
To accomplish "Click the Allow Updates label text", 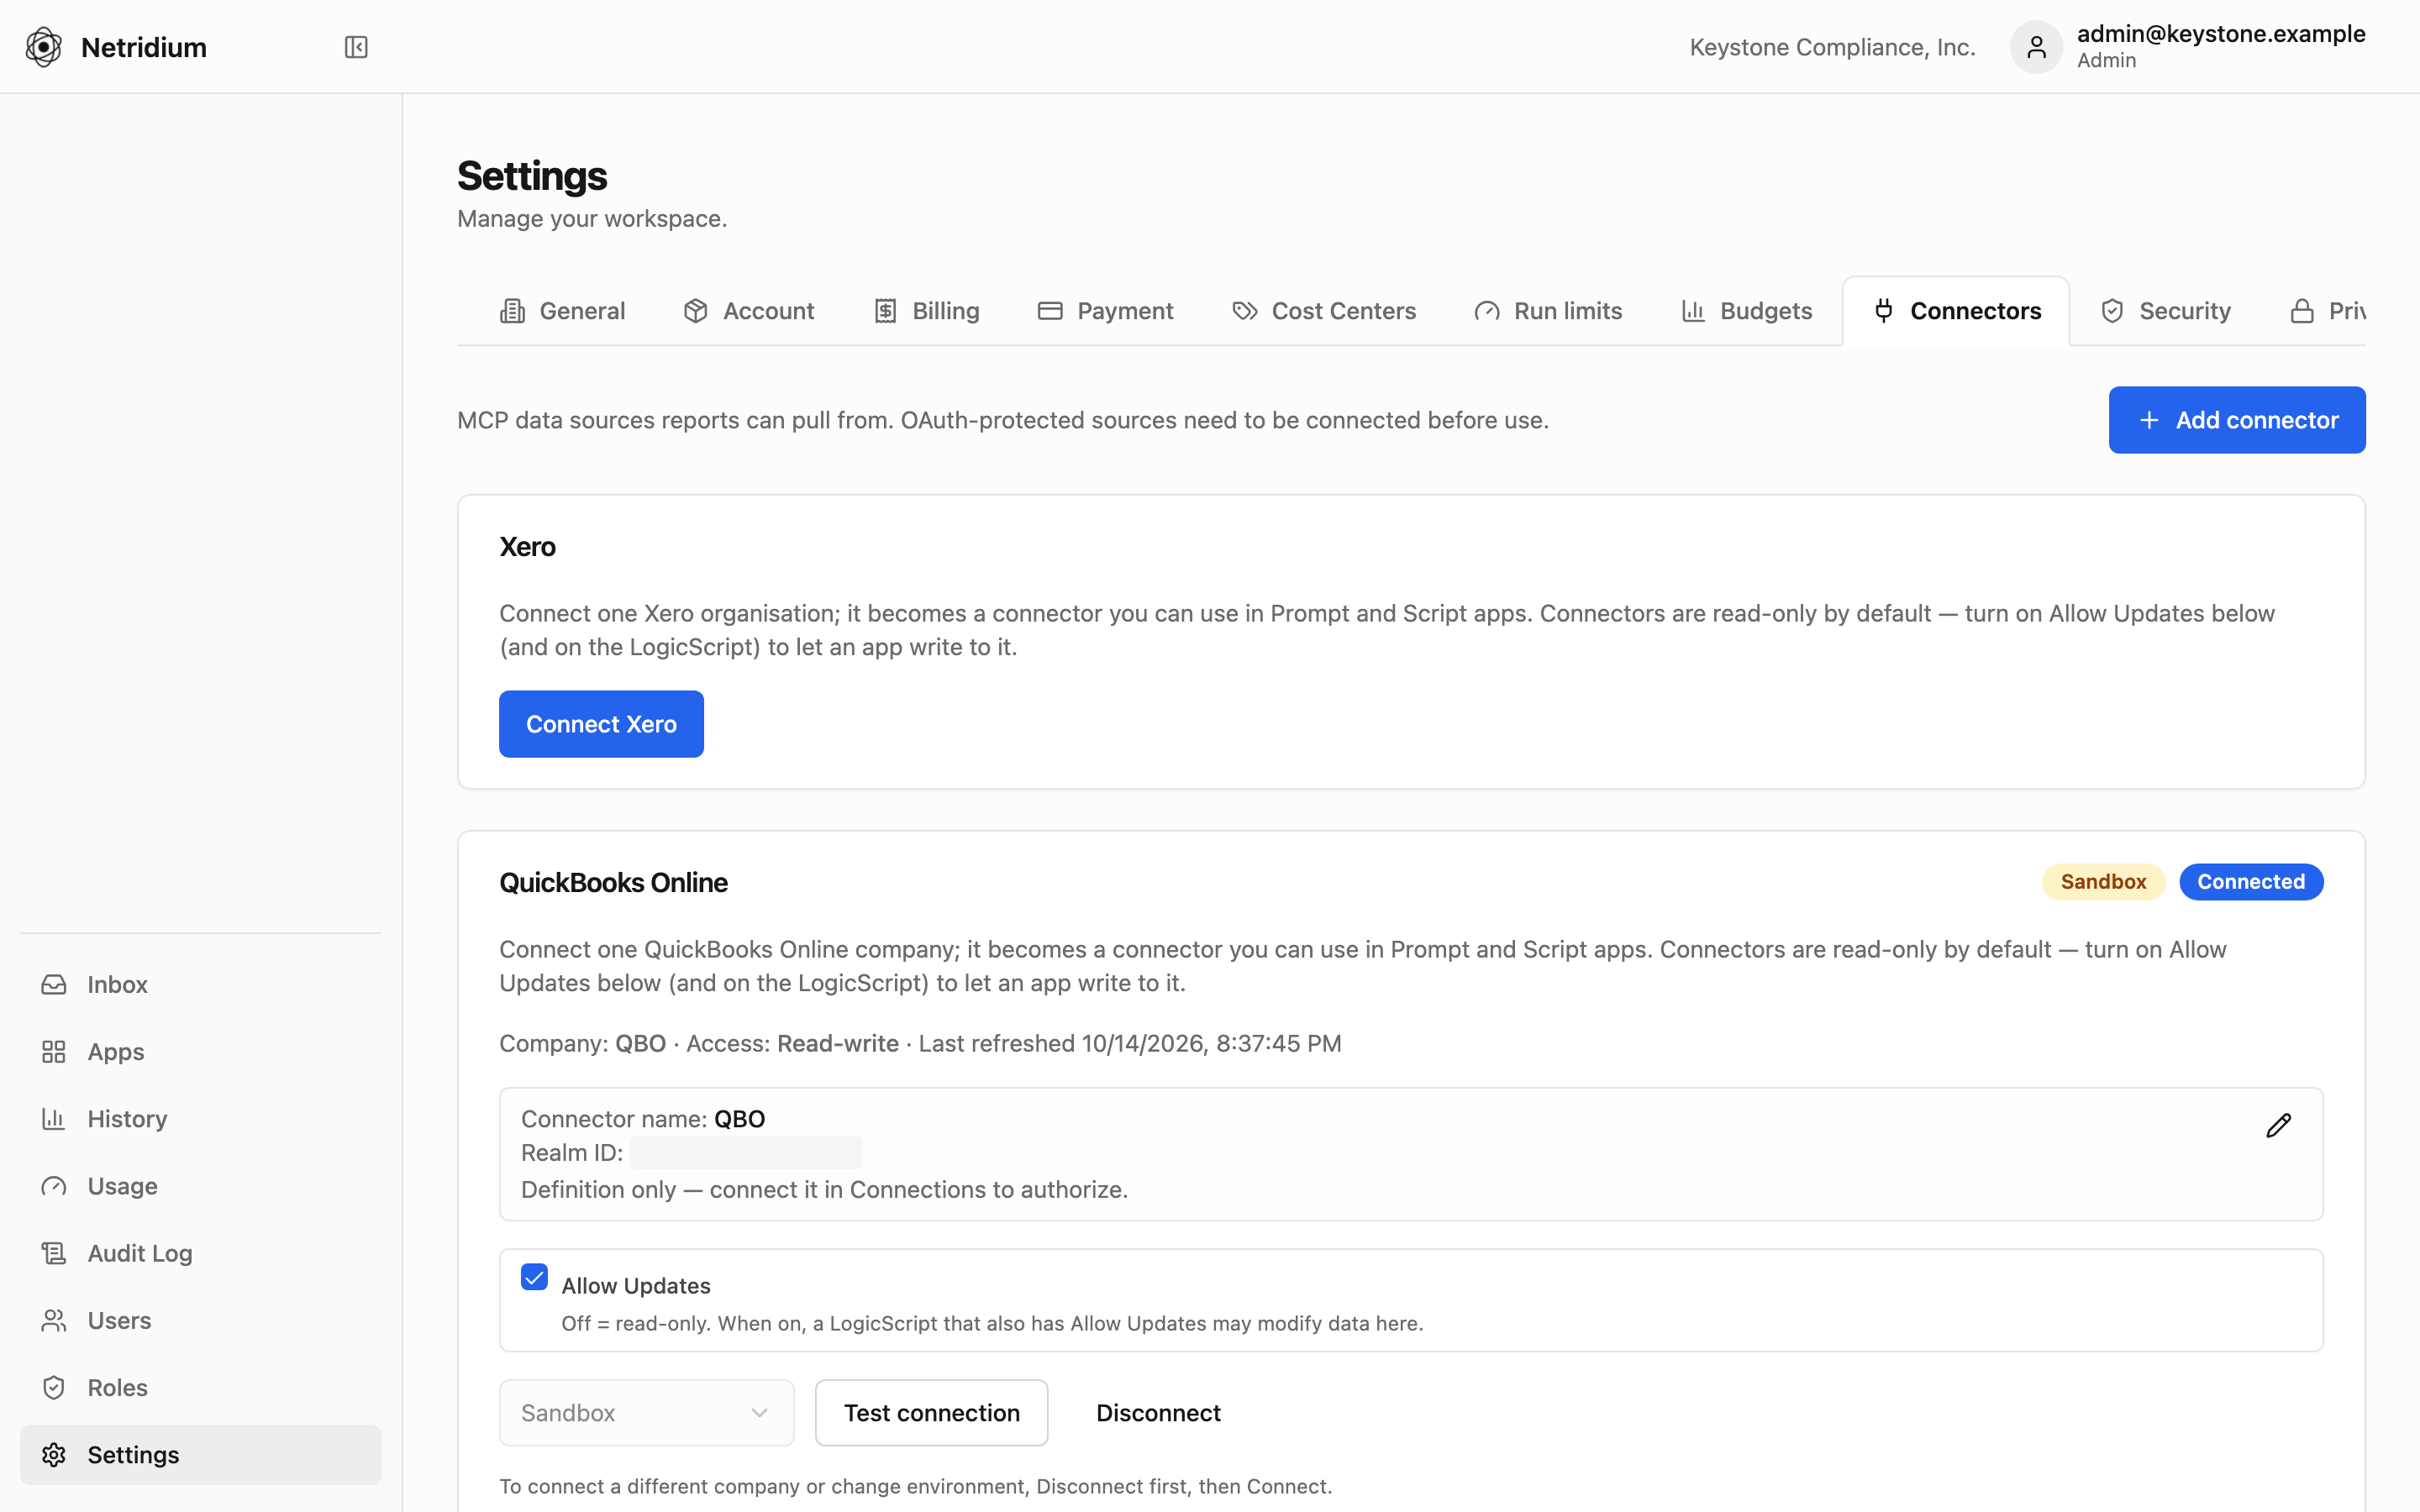I will [636, 1285].
